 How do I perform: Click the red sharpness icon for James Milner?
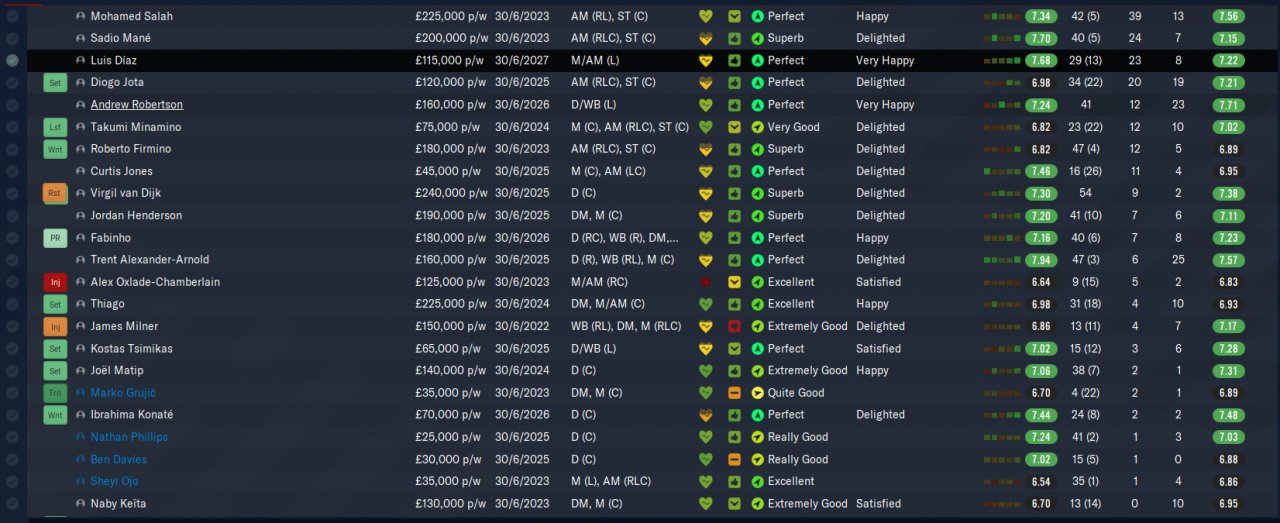pyautogui.click(x=734, y=326)
